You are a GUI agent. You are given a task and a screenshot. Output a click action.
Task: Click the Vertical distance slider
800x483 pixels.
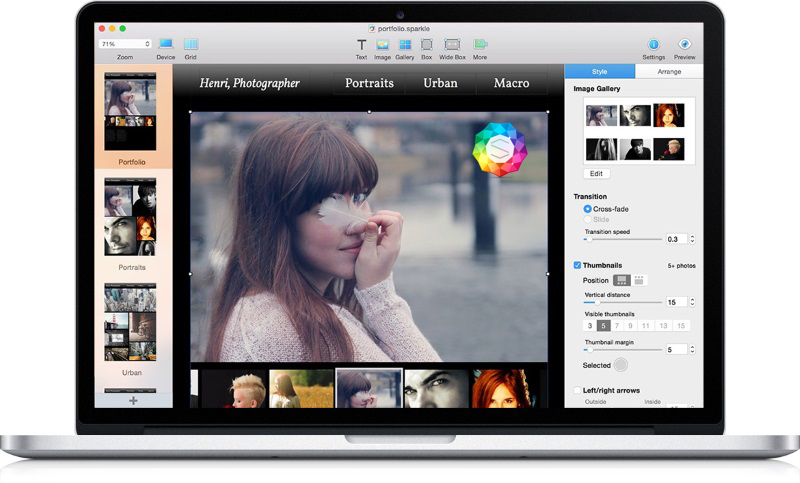coord(622,302)
